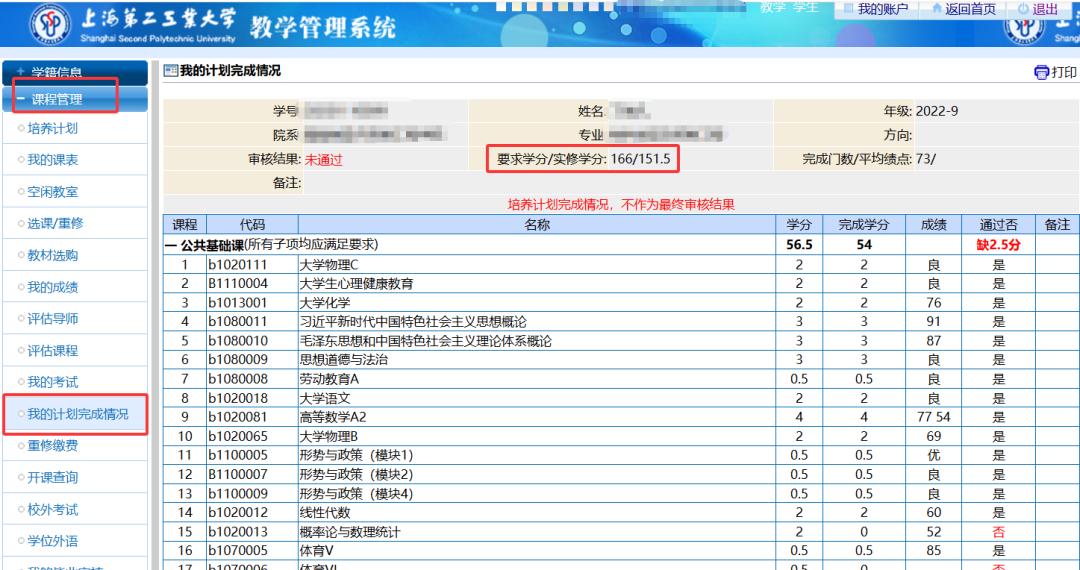The height and width of the screenshot is (570, 1080).
Task: Open 我的计划完成情况 sidebar item
Action: pyautogui.click(x=77, y=414)
